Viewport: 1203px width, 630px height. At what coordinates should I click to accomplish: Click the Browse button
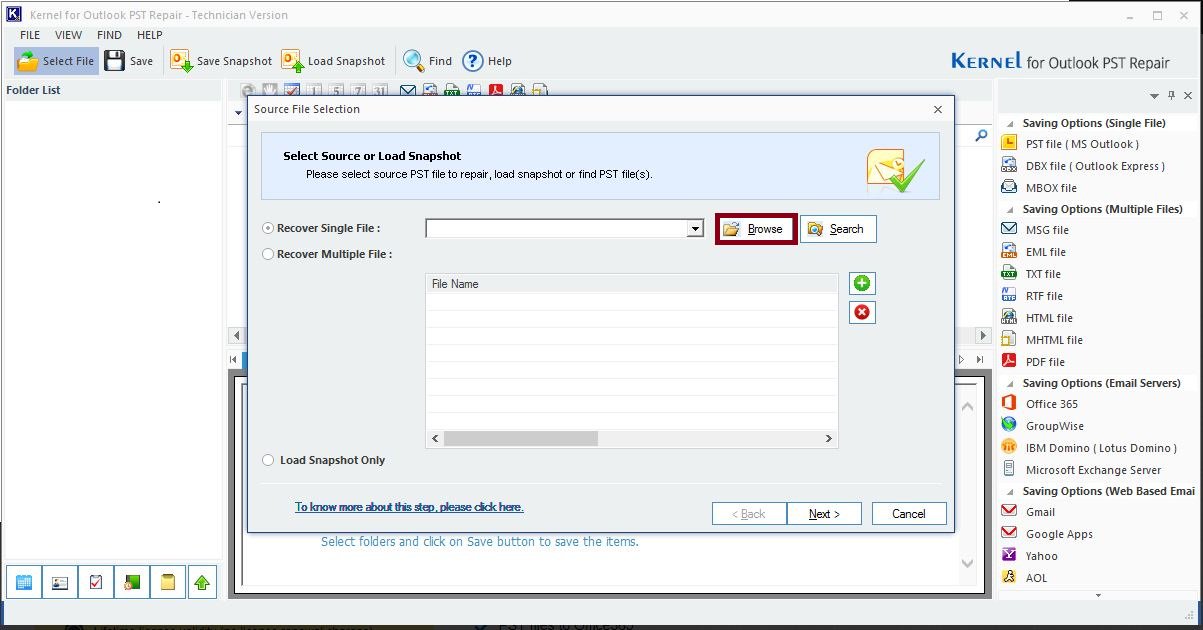point(755,229)
